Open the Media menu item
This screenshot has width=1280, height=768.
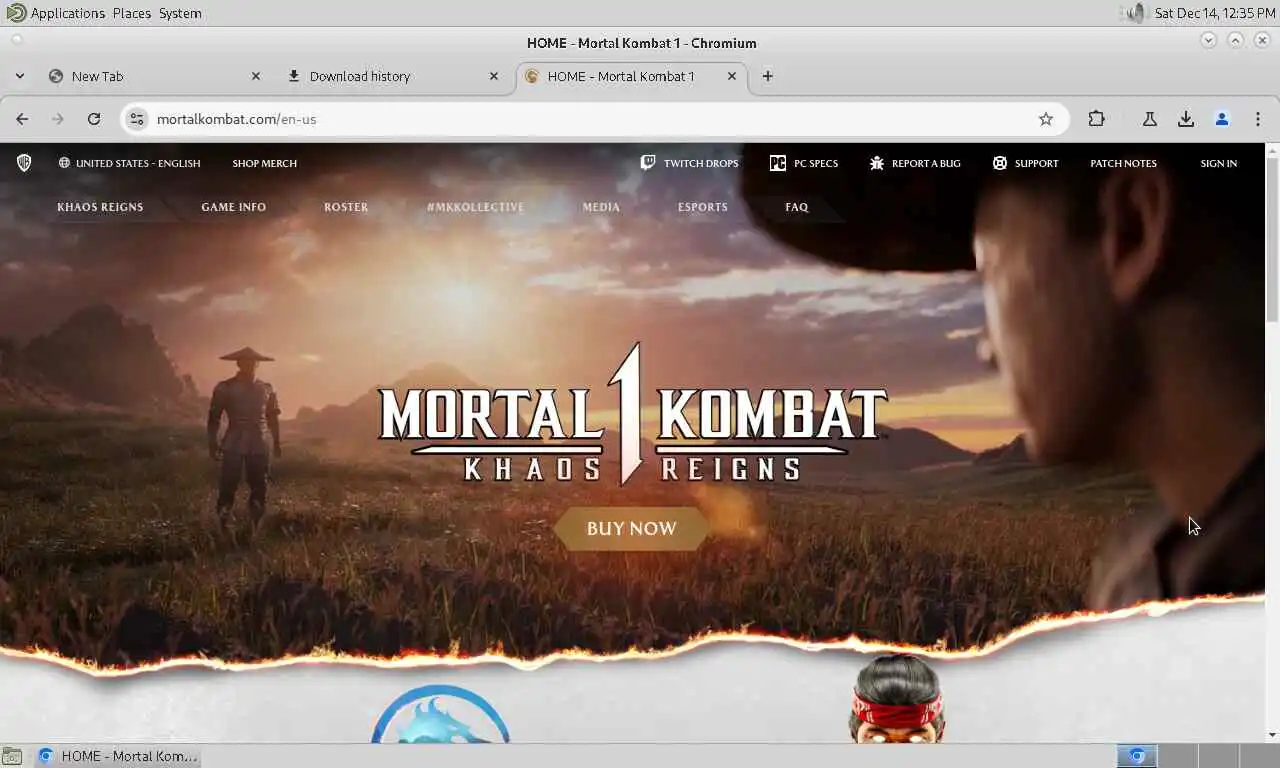[x=601, y=207]
